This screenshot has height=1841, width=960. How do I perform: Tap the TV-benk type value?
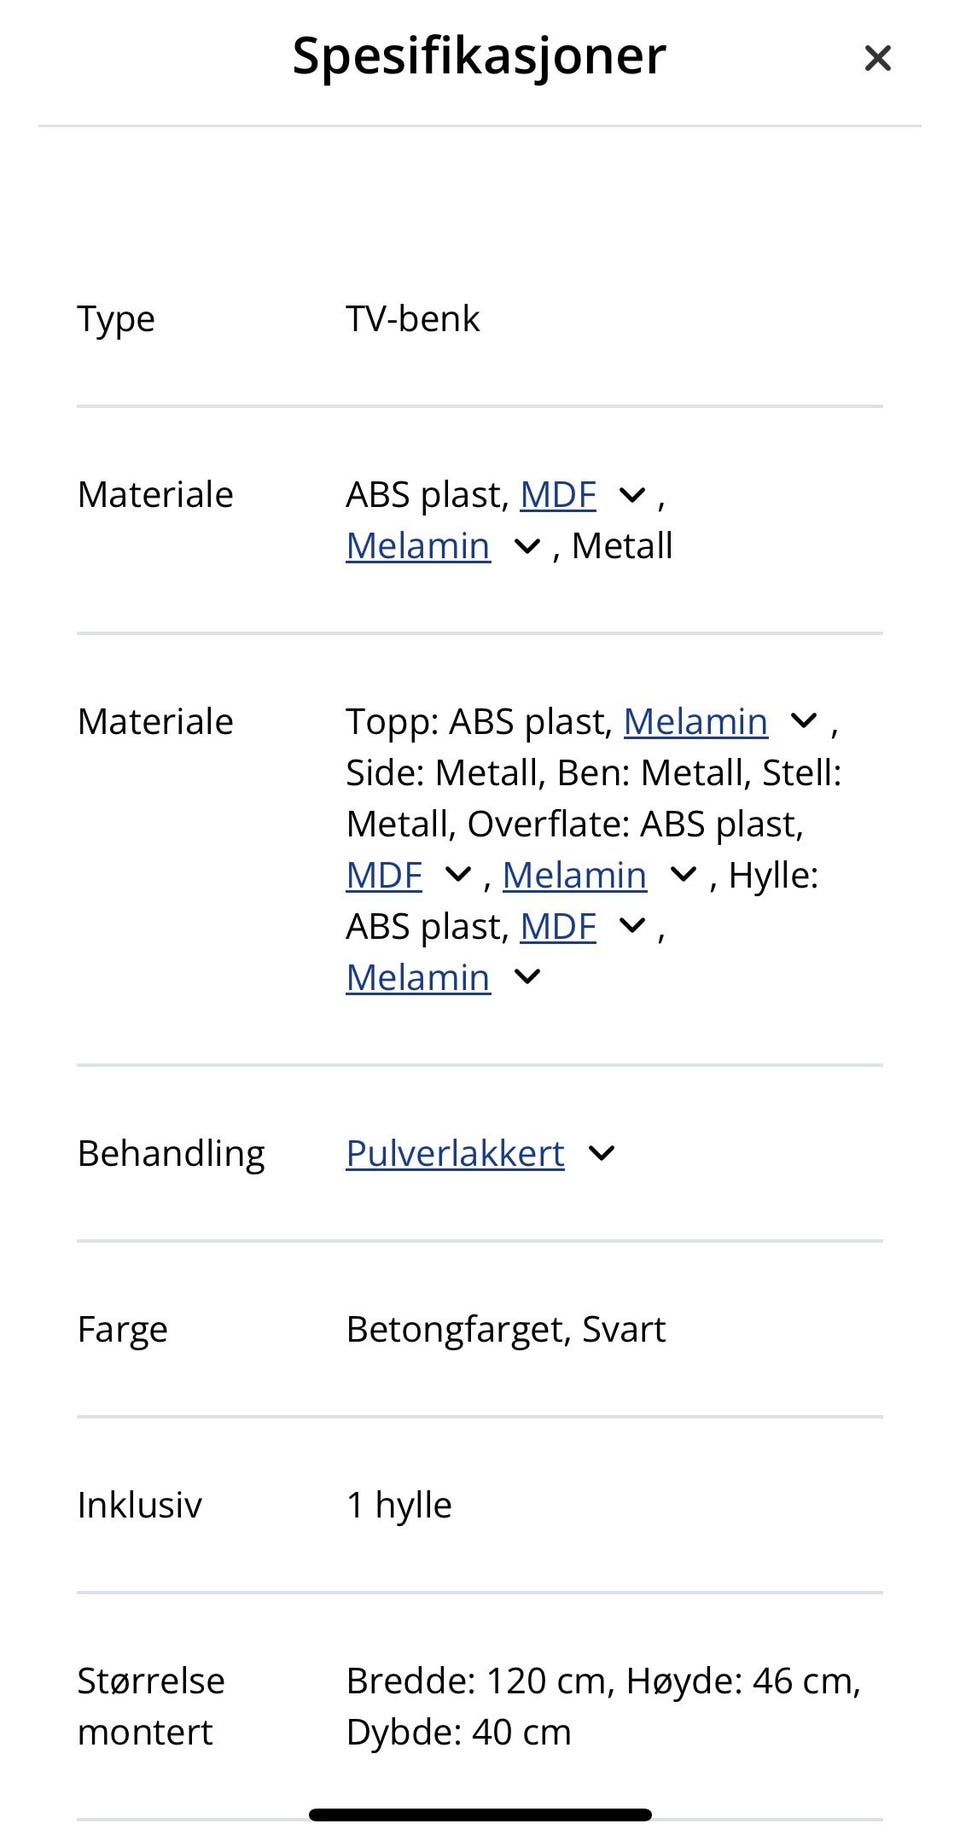click(x=412, y=319)
